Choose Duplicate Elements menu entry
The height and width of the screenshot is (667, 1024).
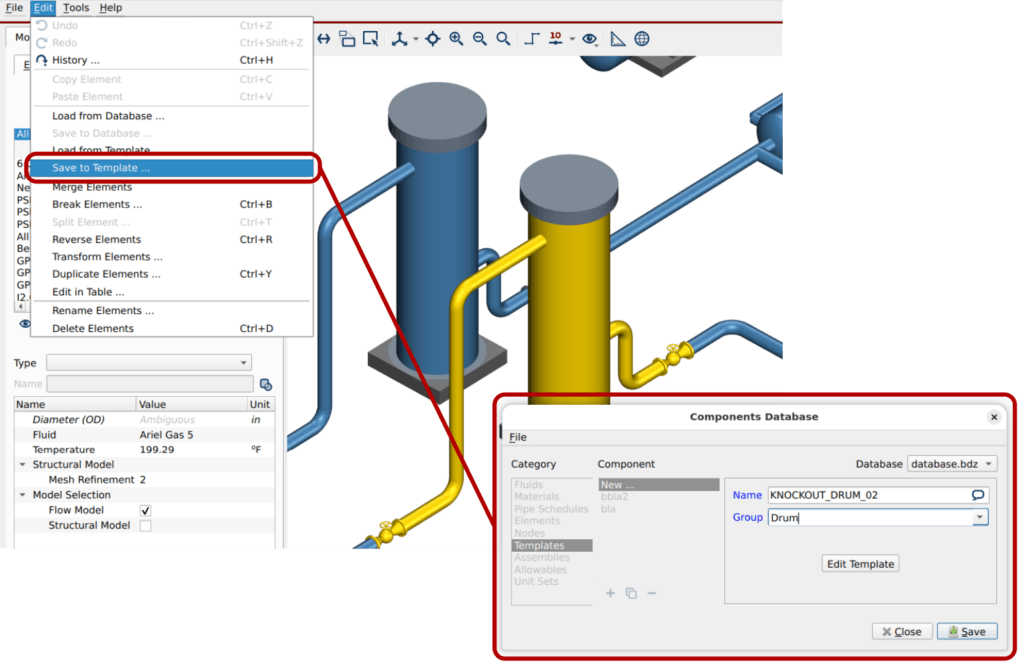click(172, 274)
